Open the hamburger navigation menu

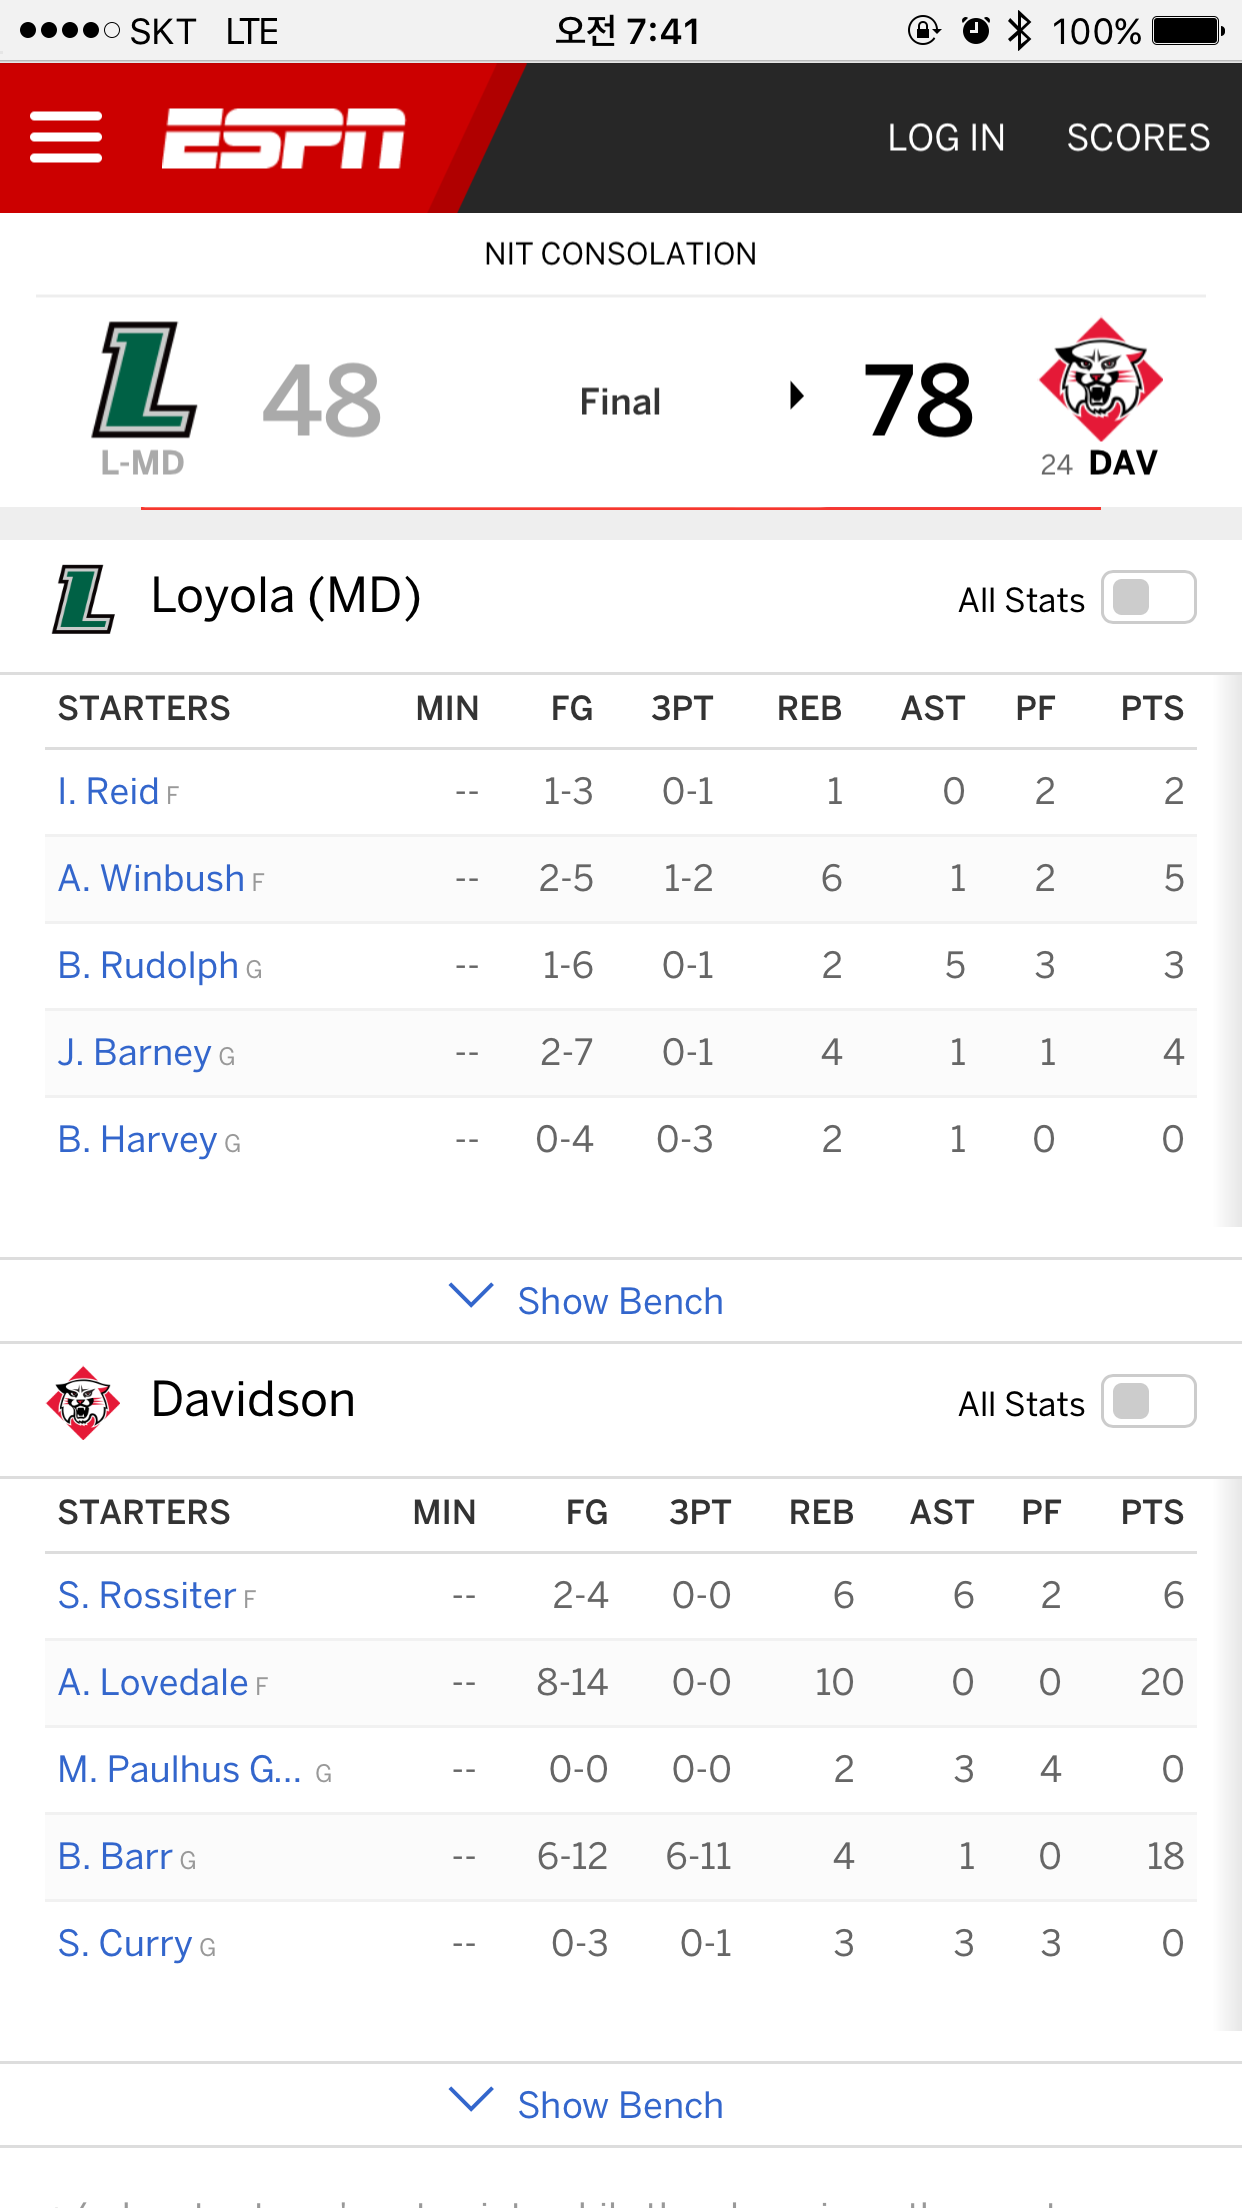(66, 138)
